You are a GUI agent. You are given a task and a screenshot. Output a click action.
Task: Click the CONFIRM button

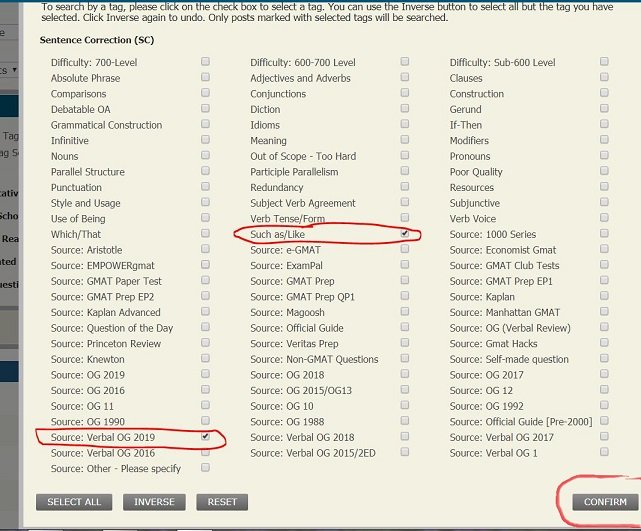605,502
